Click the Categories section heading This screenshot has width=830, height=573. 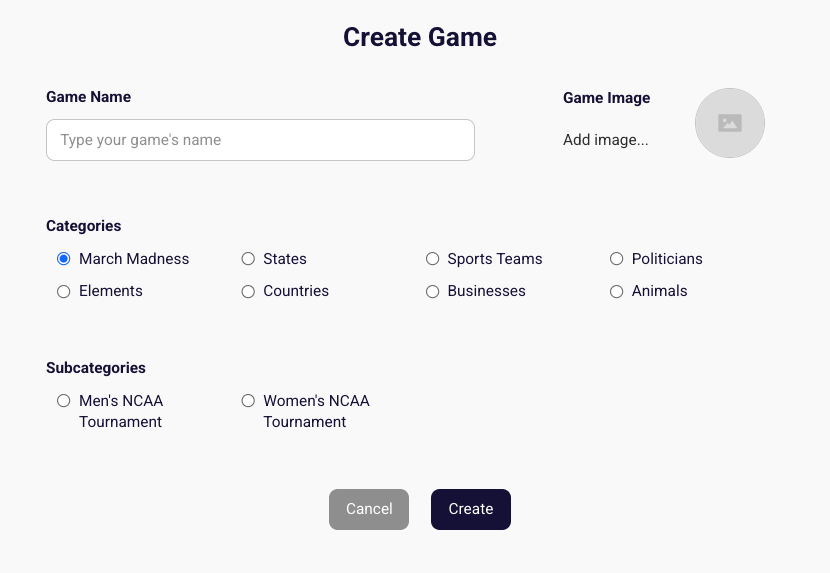83,226
